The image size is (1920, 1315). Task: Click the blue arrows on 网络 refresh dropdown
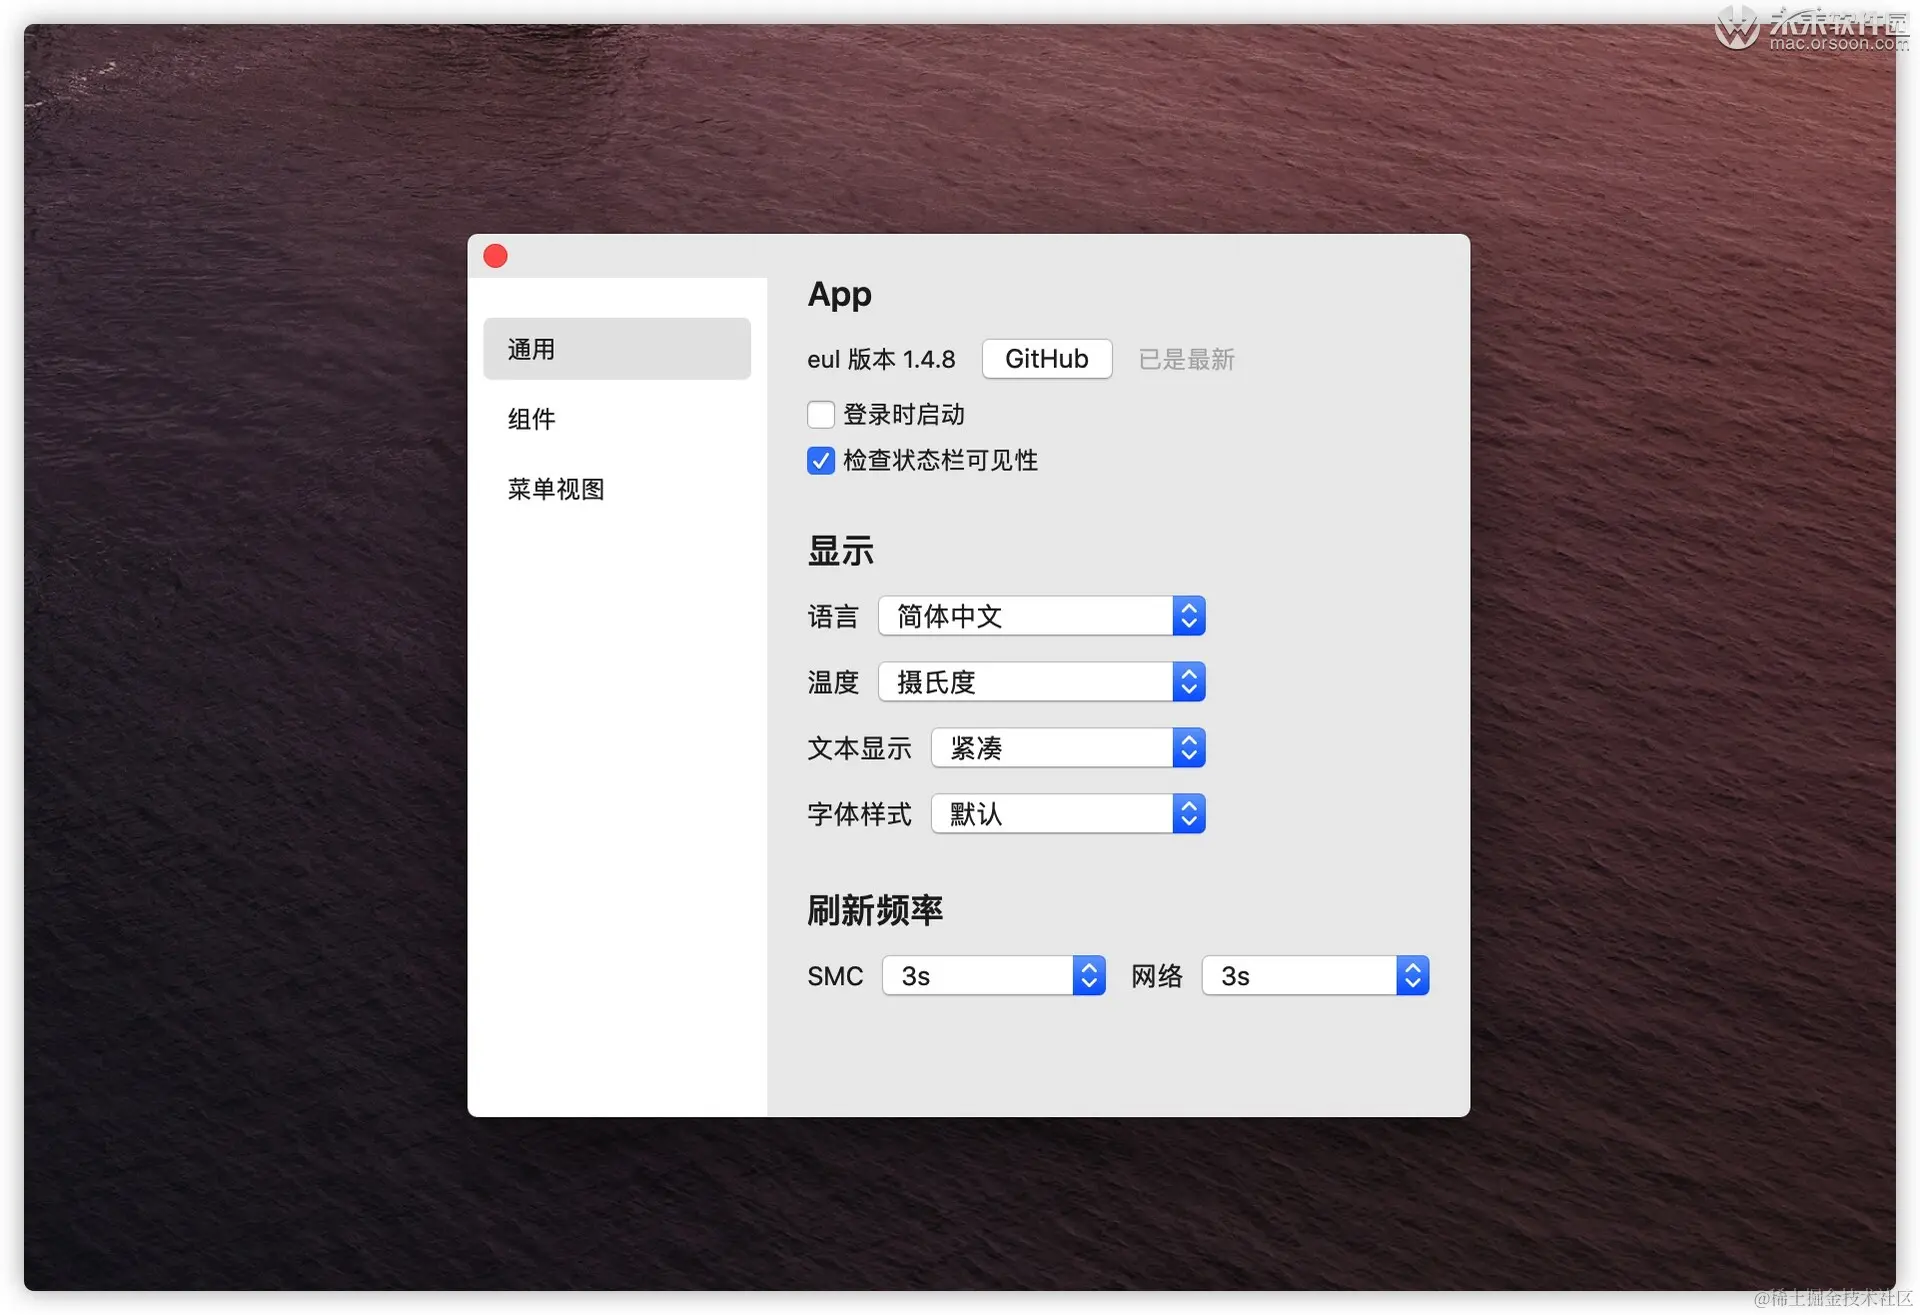pos(1412,975)
